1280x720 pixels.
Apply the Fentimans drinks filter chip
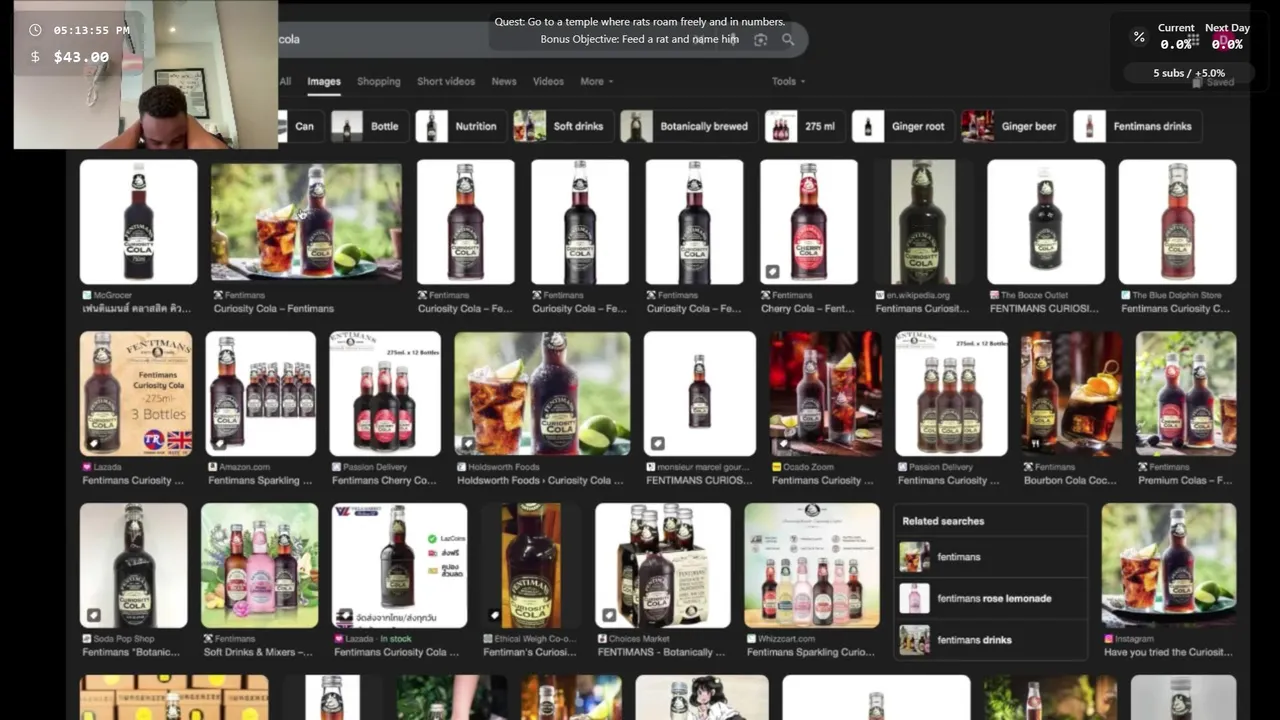(x=1136, y=126)
